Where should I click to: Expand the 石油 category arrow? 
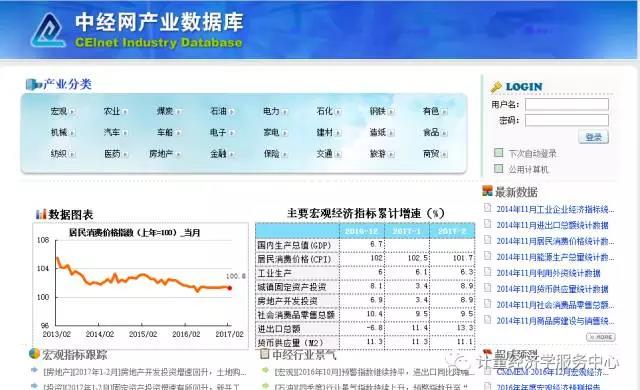(x=231, y=111)
